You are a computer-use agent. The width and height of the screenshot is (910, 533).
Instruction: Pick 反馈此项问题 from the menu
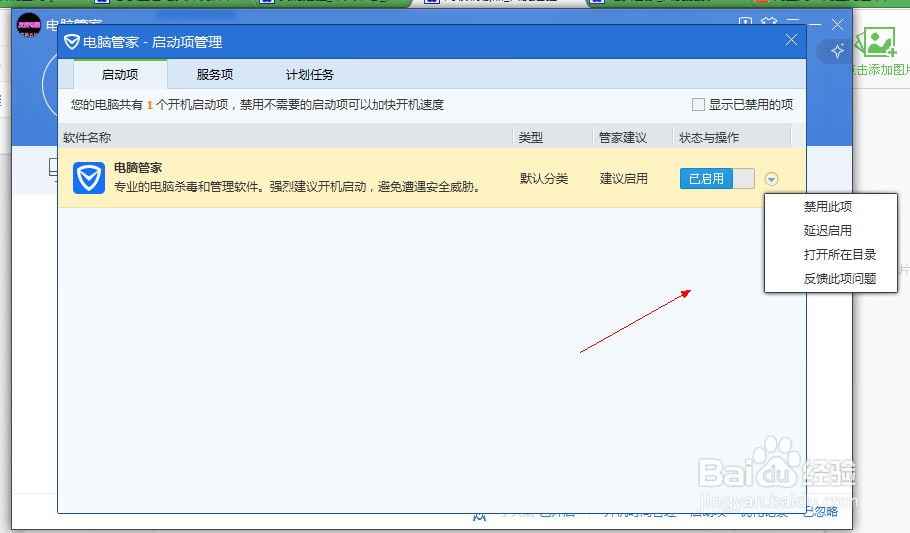pos(839,279)
